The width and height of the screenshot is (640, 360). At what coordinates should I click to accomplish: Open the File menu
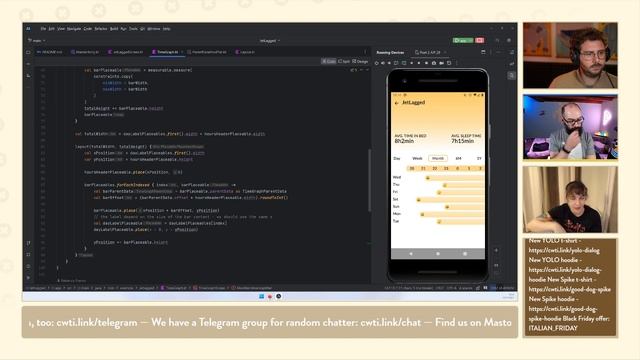(x=43, y=29)
